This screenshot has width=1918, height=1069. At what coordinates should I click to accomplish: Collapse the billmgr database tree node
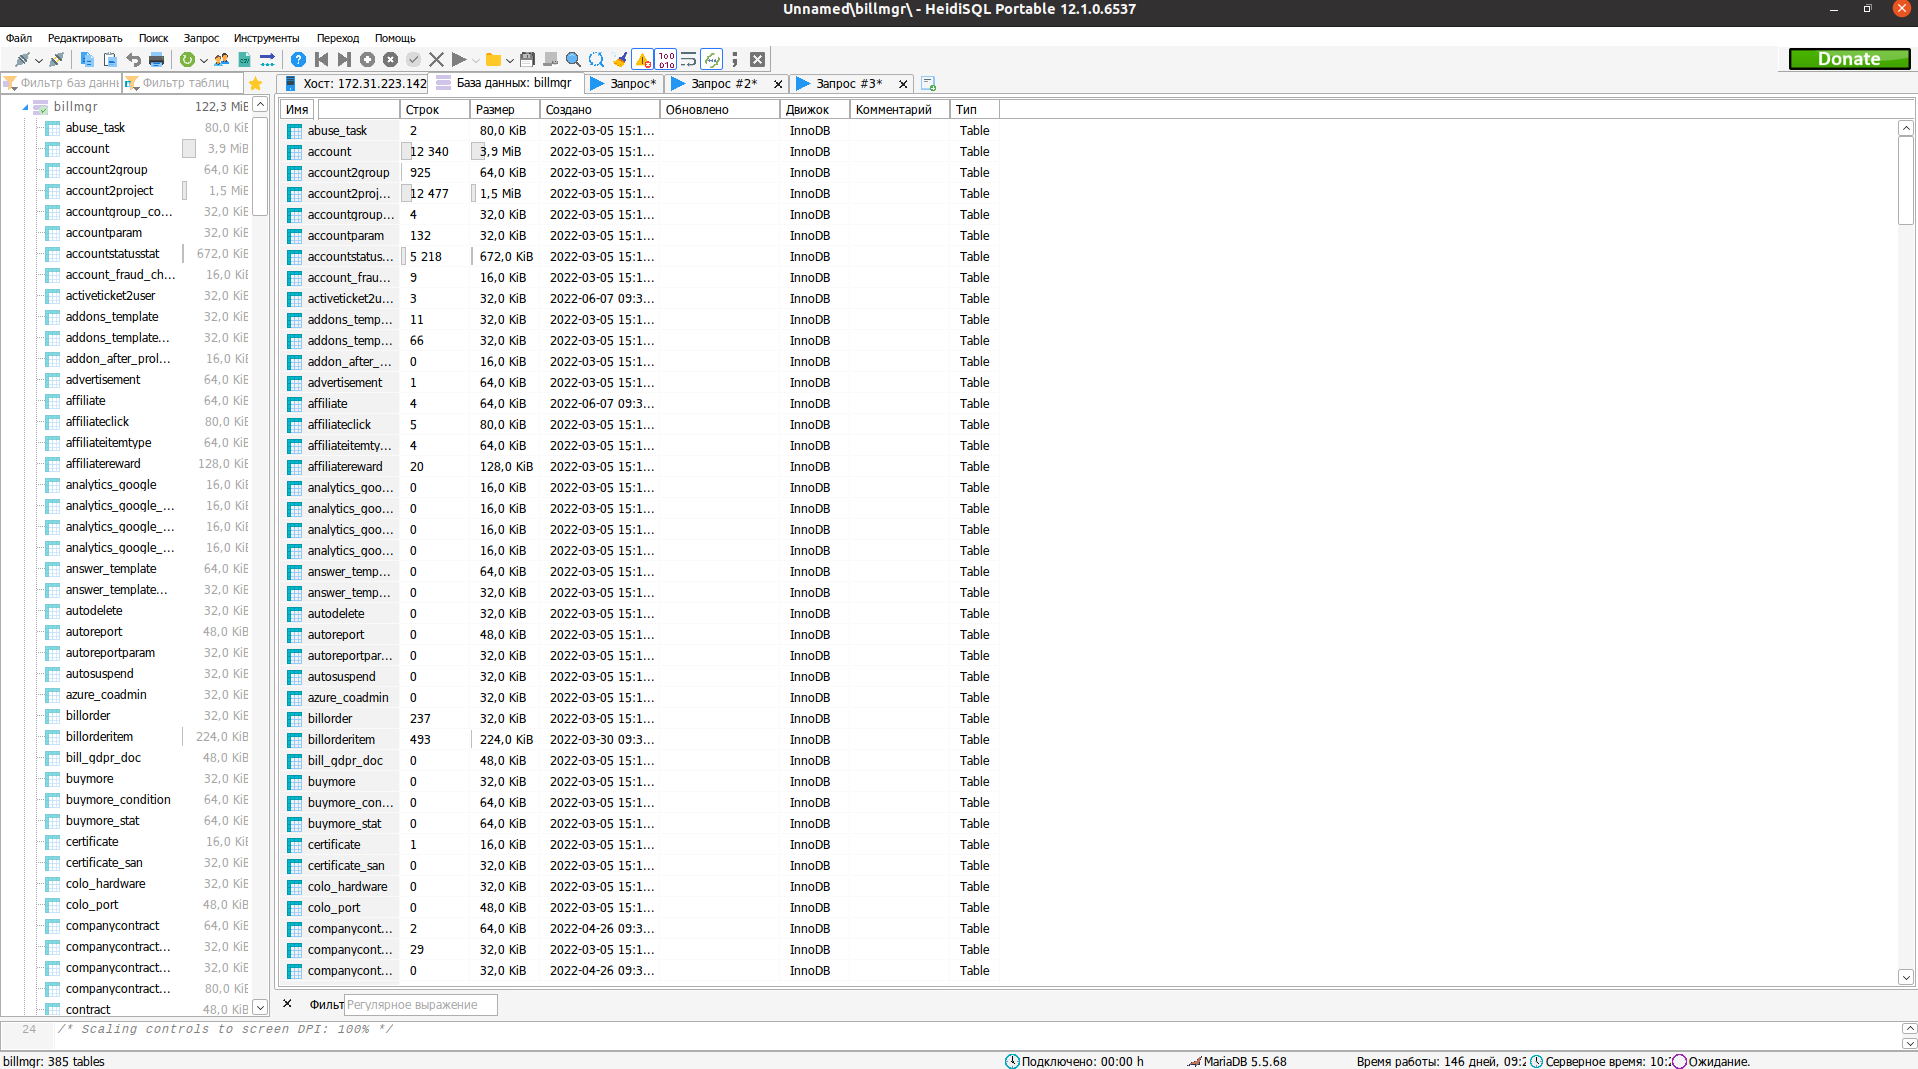25,107
